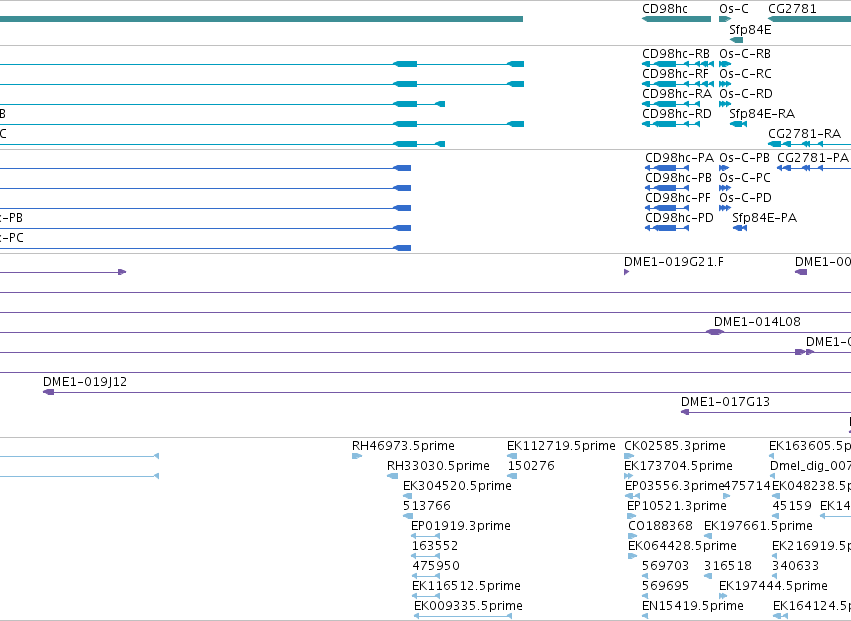
Task: Select the CG2781 gene feature
Action: point(809,19)
